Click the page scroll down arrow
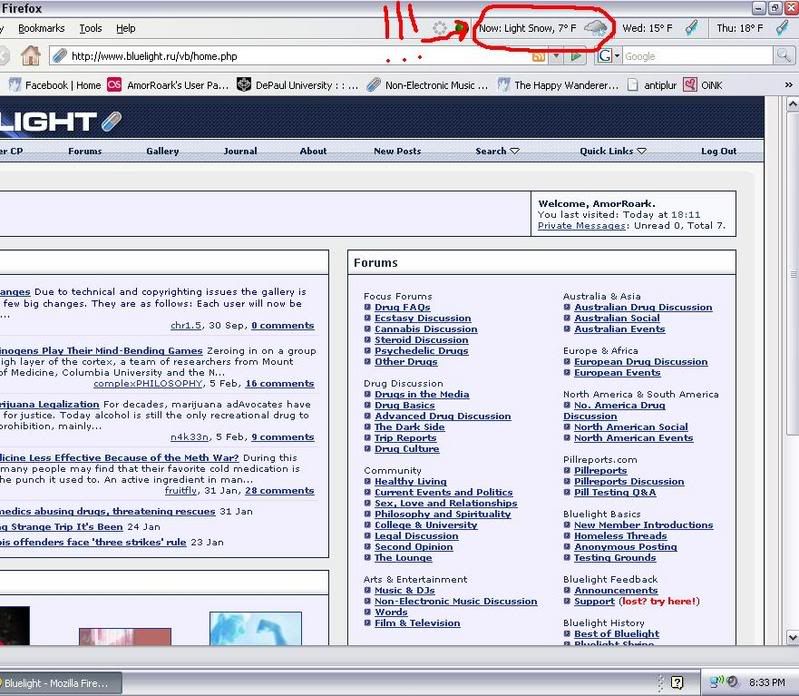Viewport: 799px width, 696px height. pos(792,637)
